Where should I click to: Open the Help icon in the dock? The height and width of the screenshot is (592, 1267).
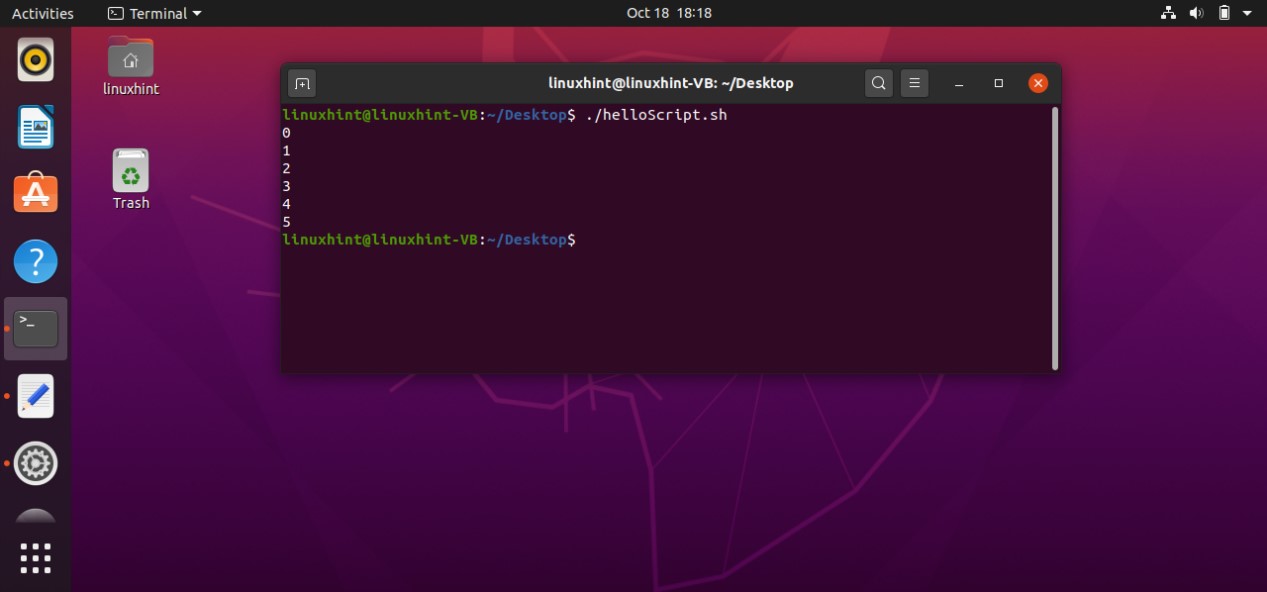point(36,262)
